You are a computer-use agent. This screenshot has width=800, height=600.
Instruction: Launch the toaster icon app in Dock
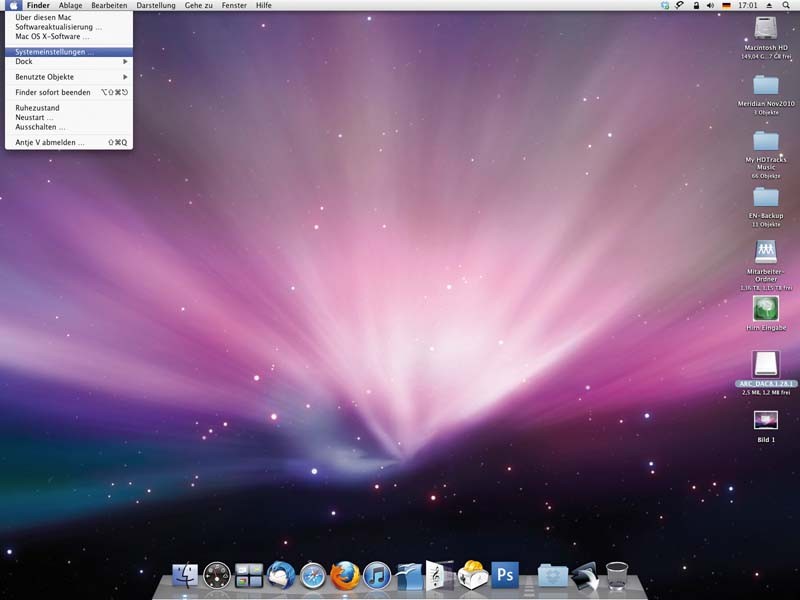click(x=472, y=575)
